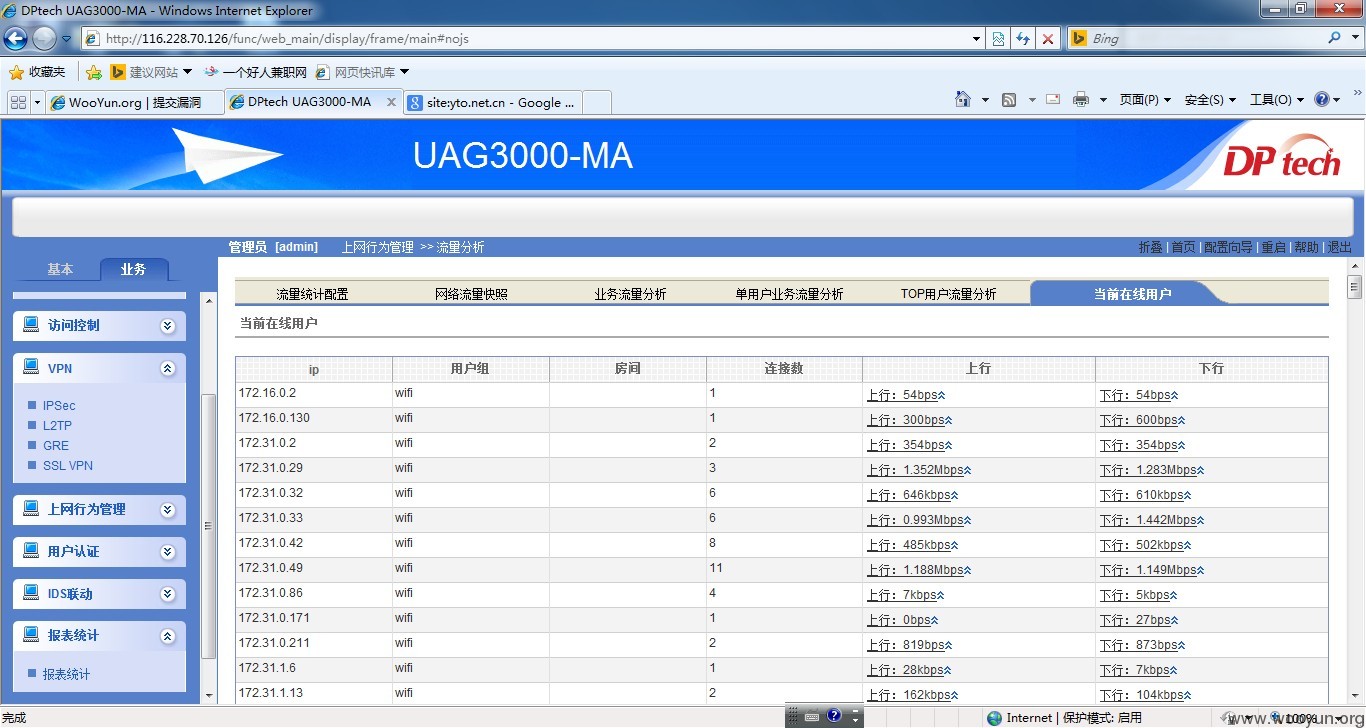Click the compatibility view icon in address bar

coord(998,39)
